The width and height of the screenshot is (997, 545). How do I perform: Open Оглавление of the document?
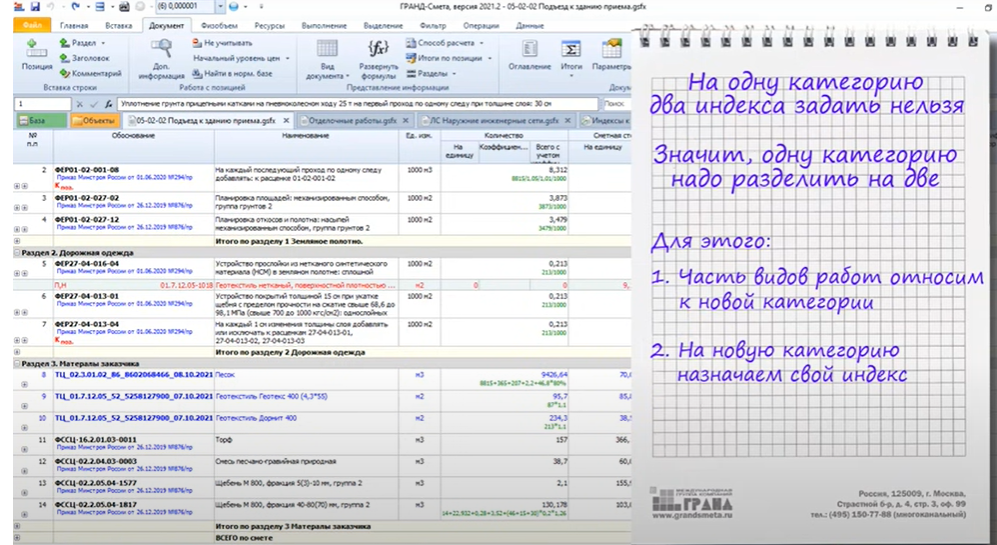tap(530, 55)
